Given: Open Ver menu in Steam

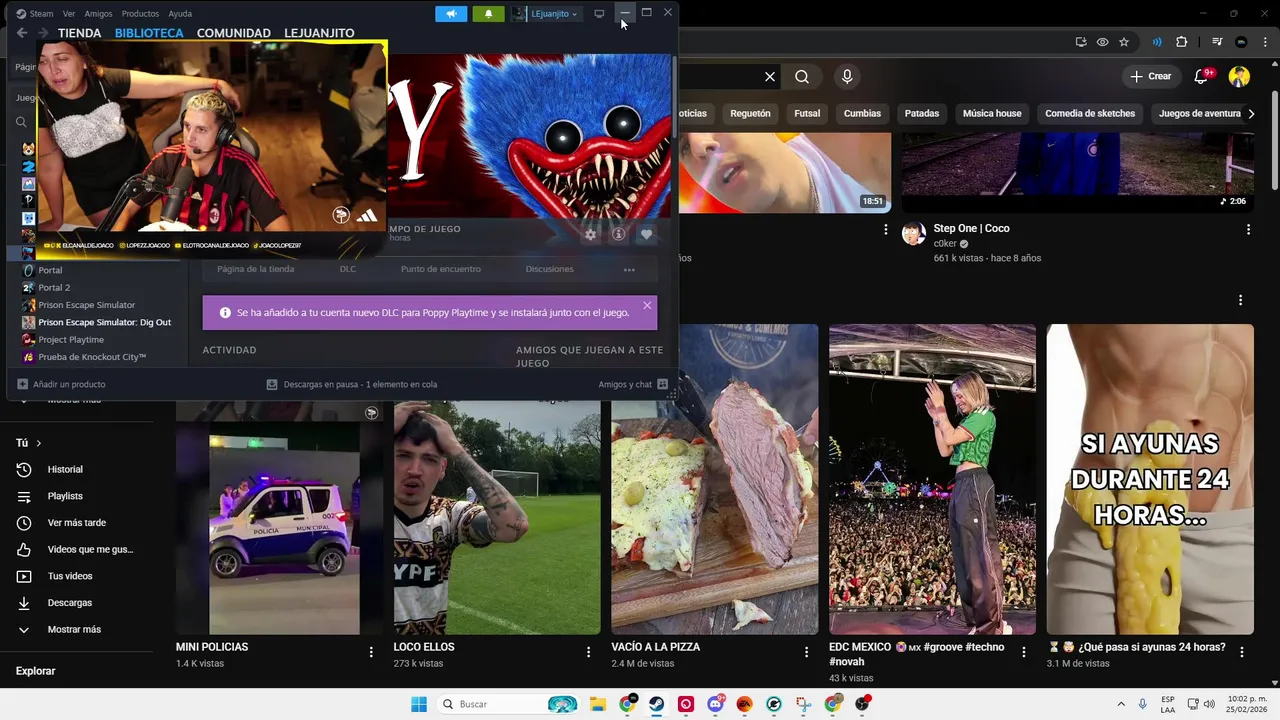Looking at the screenshot, I should click(69, 14).
